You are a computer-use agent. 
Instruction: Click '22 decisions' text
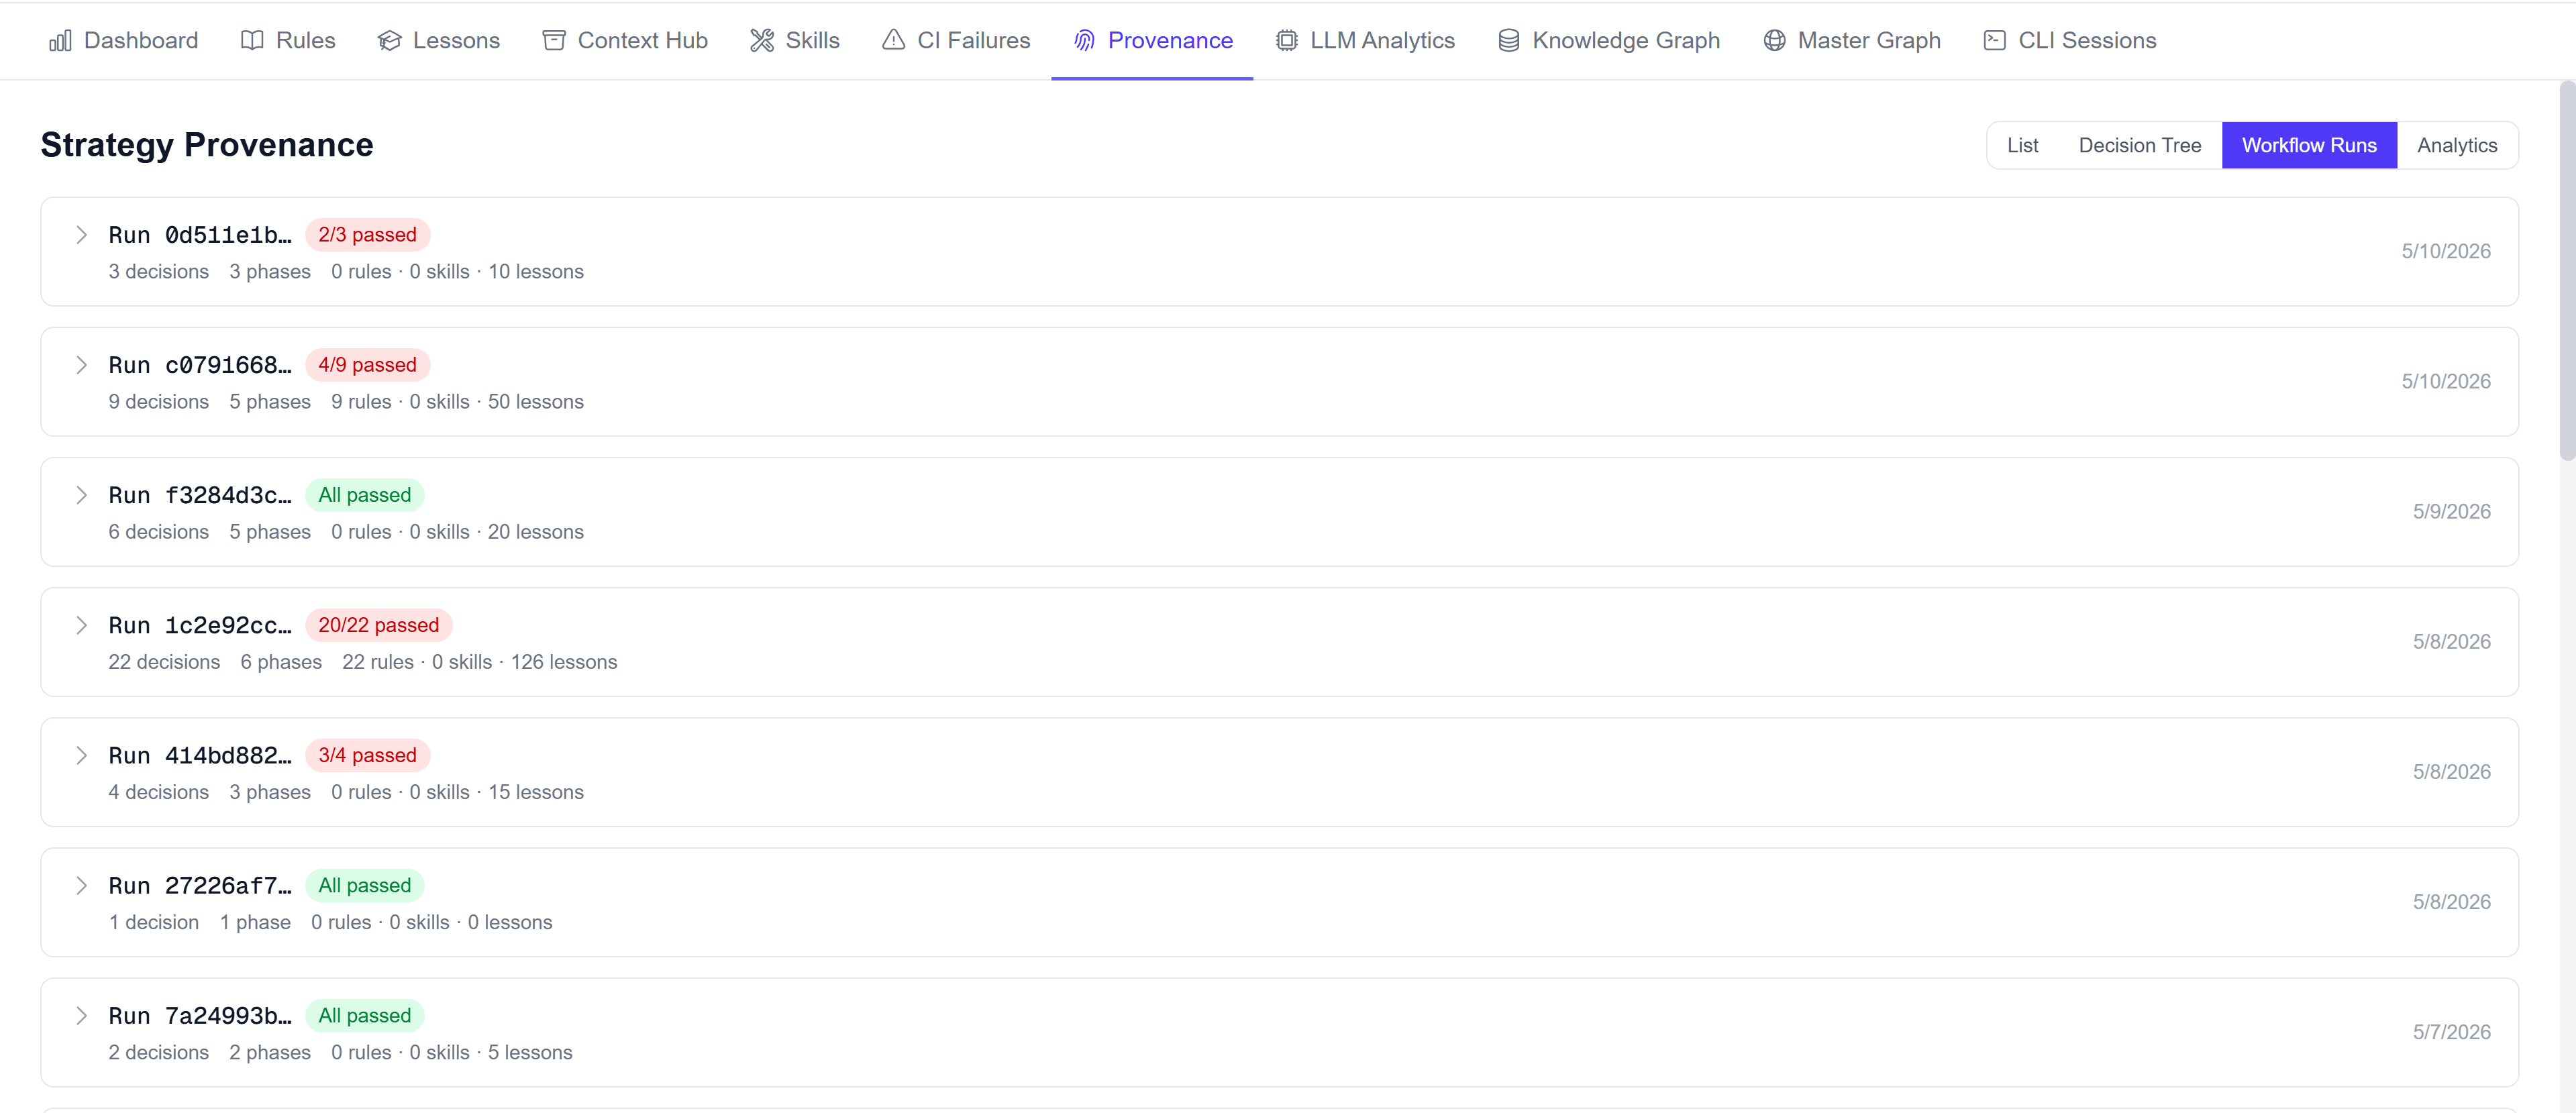pos(164,662)
